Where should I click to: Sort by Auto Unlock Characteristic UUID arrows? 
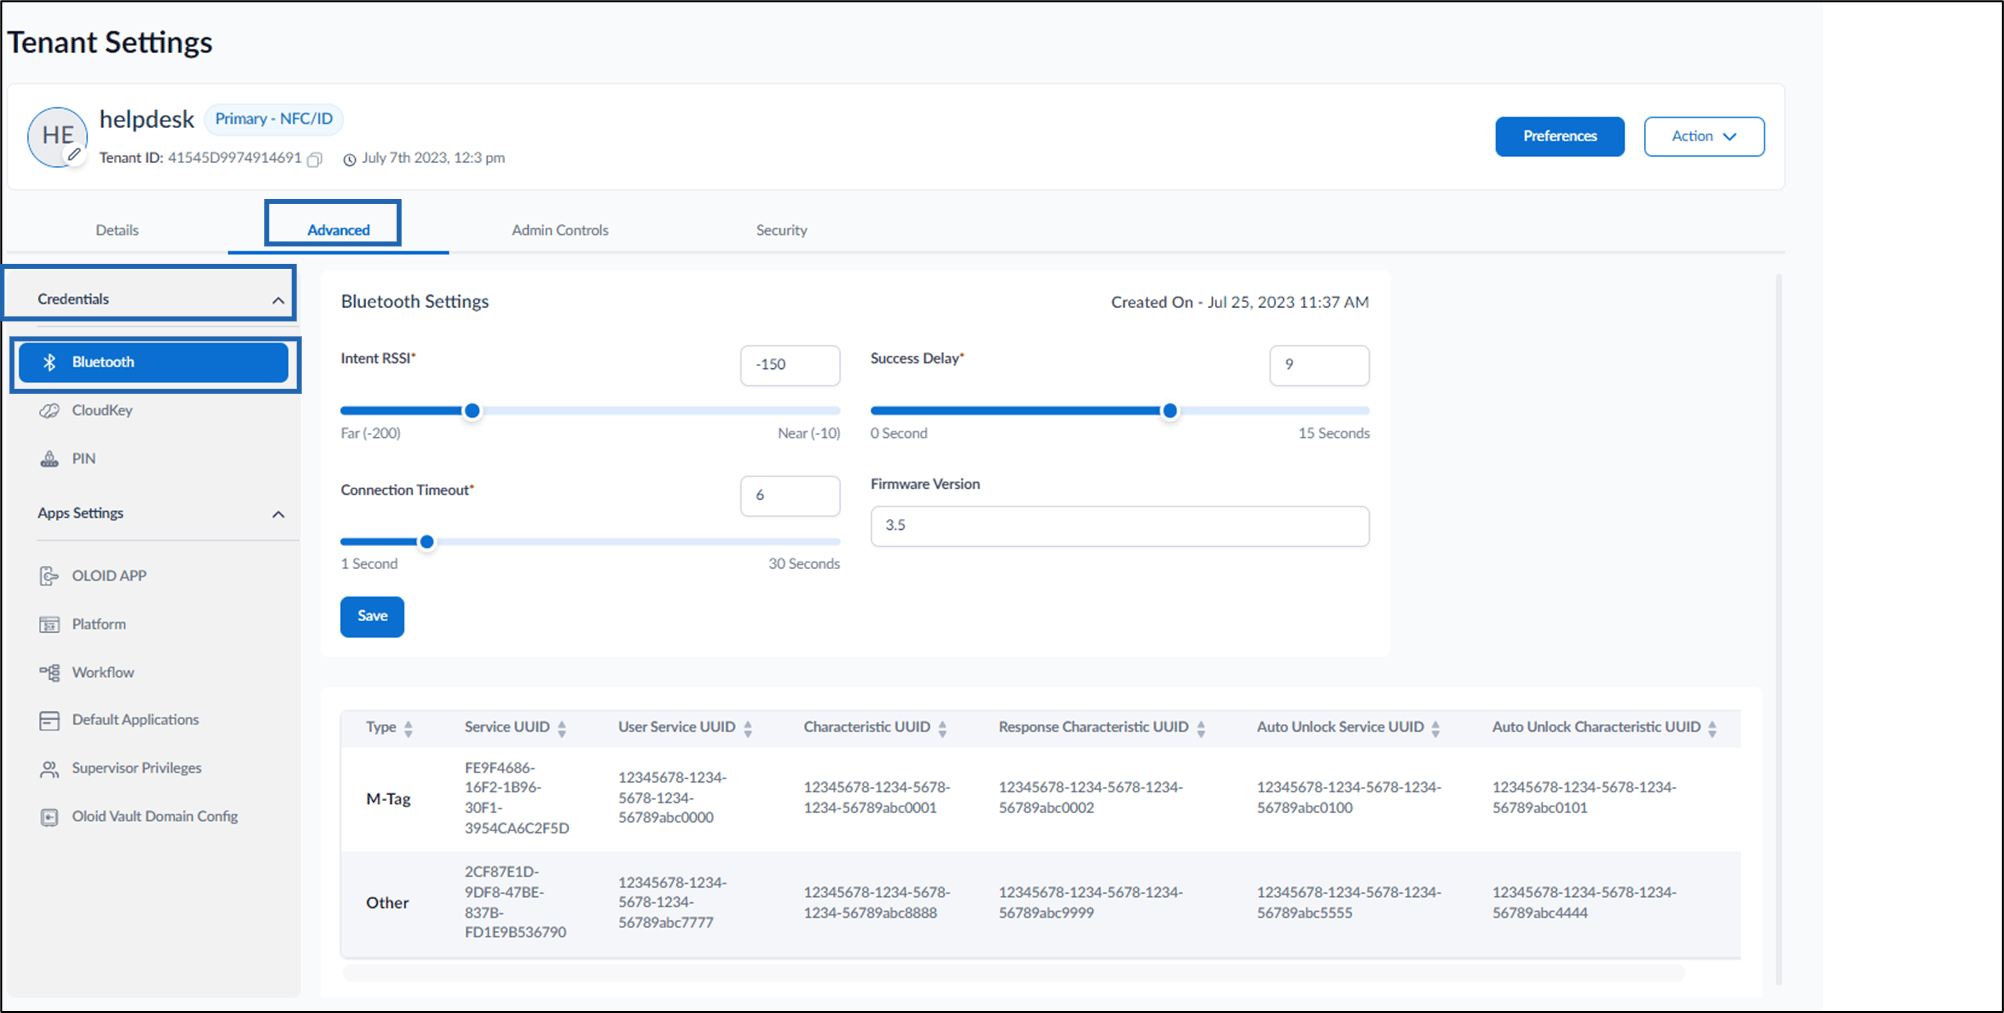pos(1712,729)
